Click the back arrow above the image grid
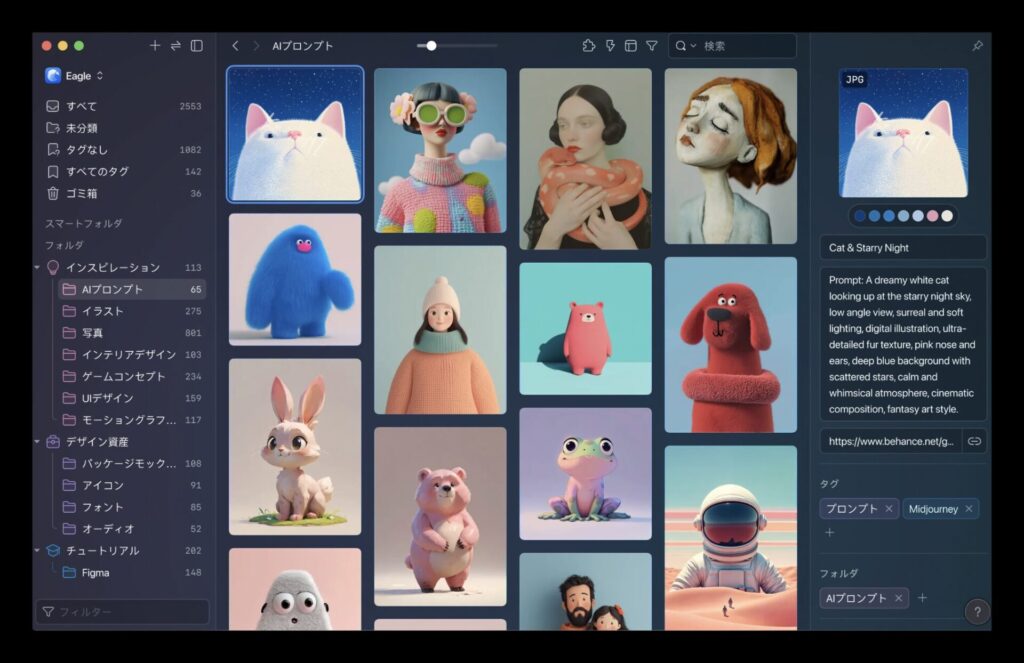This screenshot has height=663, width=1024. click(x=235, y=45)
